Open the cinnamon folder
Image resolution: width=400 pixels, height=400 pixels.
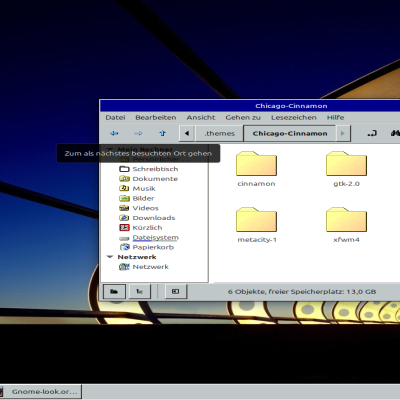256,169
